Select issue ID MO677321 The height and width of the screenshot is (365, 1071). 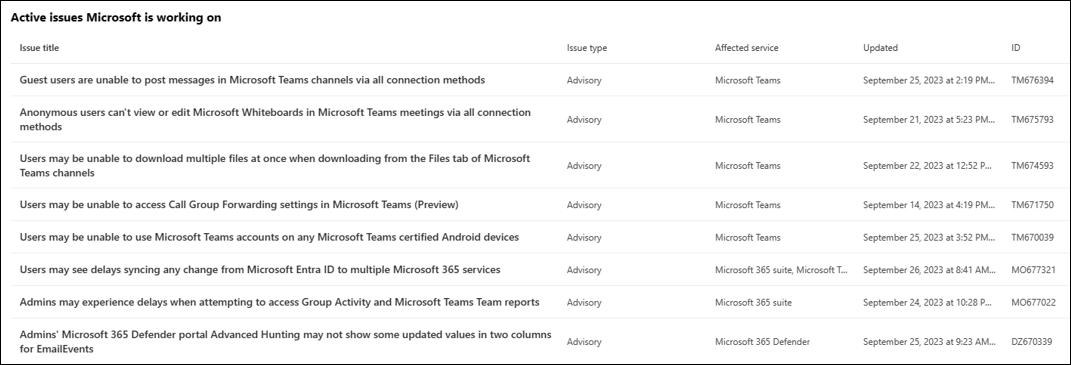tap(1033, 270)
